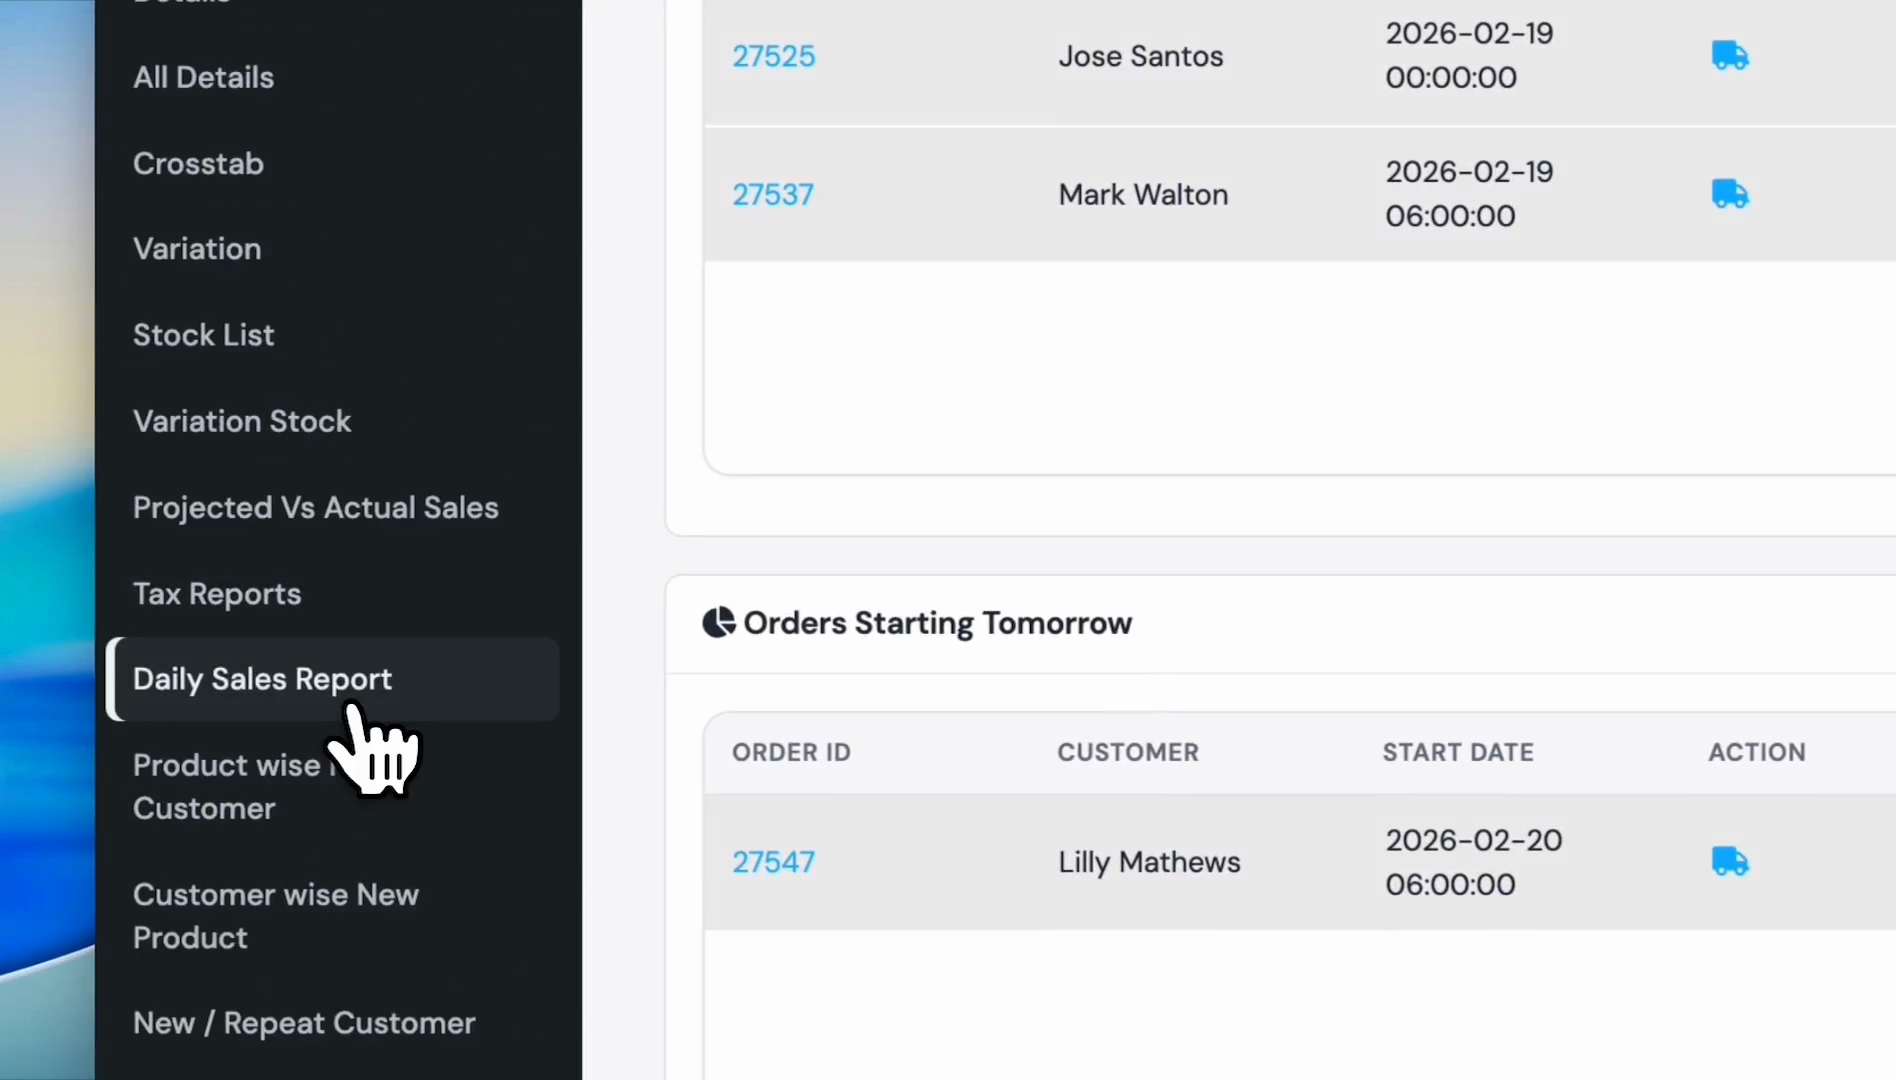Open order 27547 link

click(773, 862)
